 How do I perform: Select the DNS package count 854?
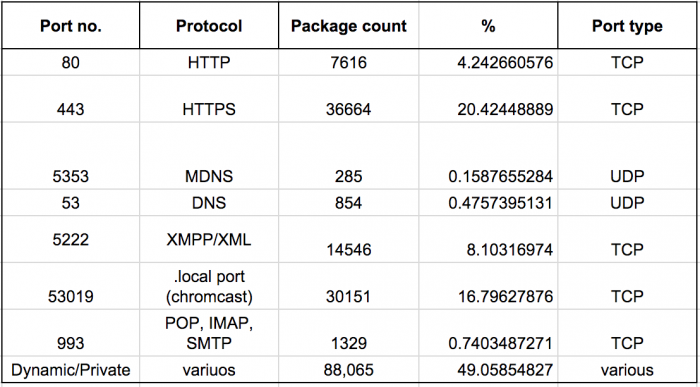(x=349, y=203)
